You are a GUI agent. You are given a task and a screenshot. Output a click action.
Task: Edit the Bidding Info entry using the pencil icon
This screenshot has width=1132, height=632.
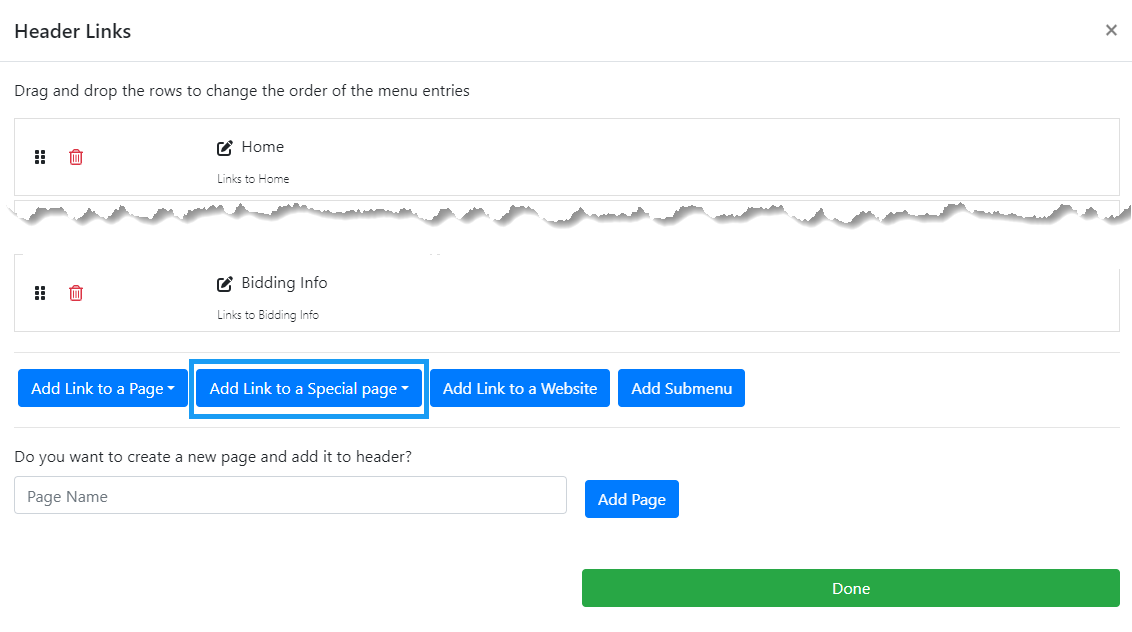(225, 284)
